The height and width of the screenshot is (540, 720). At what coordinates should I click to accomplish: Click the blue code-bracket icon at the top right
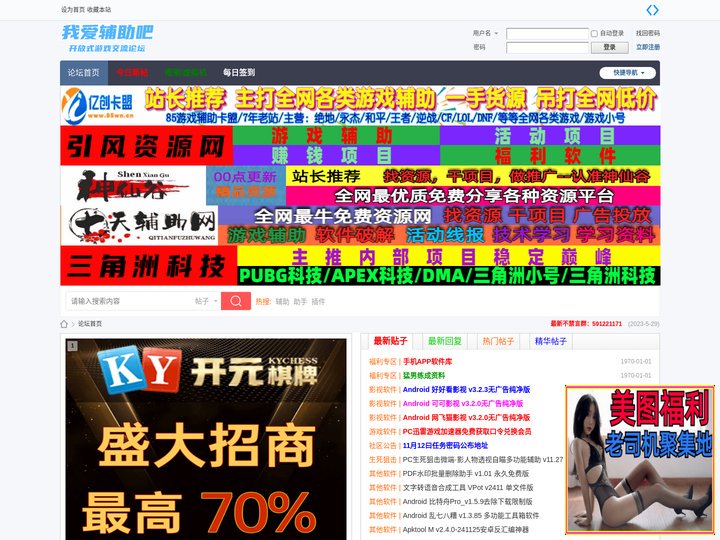[x=652, y=10]
